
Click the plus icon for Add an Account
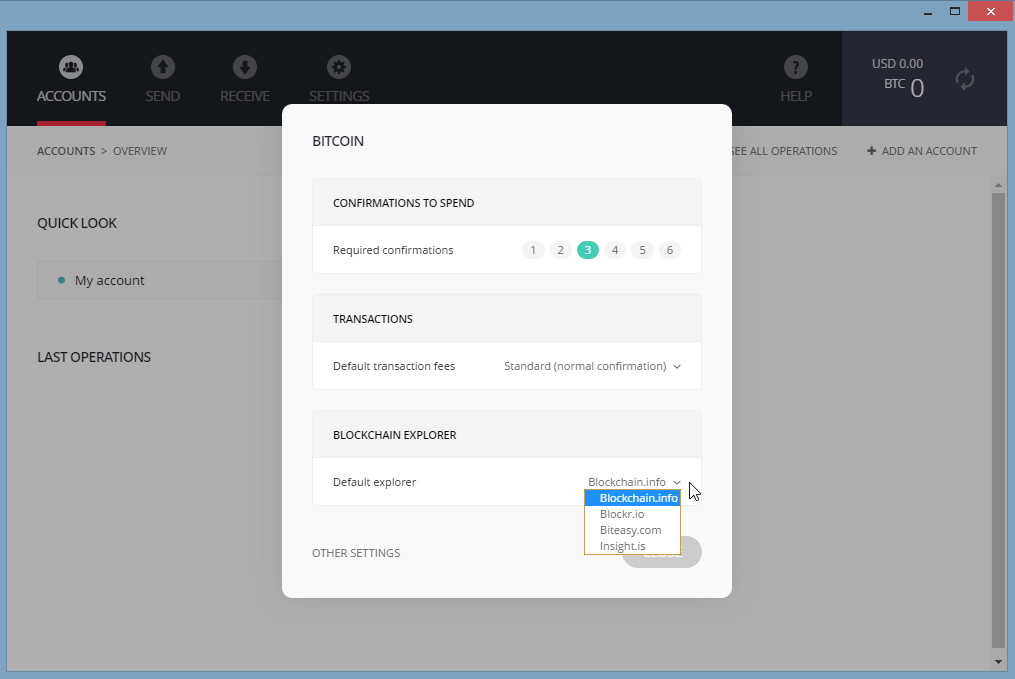pos(871,151)
